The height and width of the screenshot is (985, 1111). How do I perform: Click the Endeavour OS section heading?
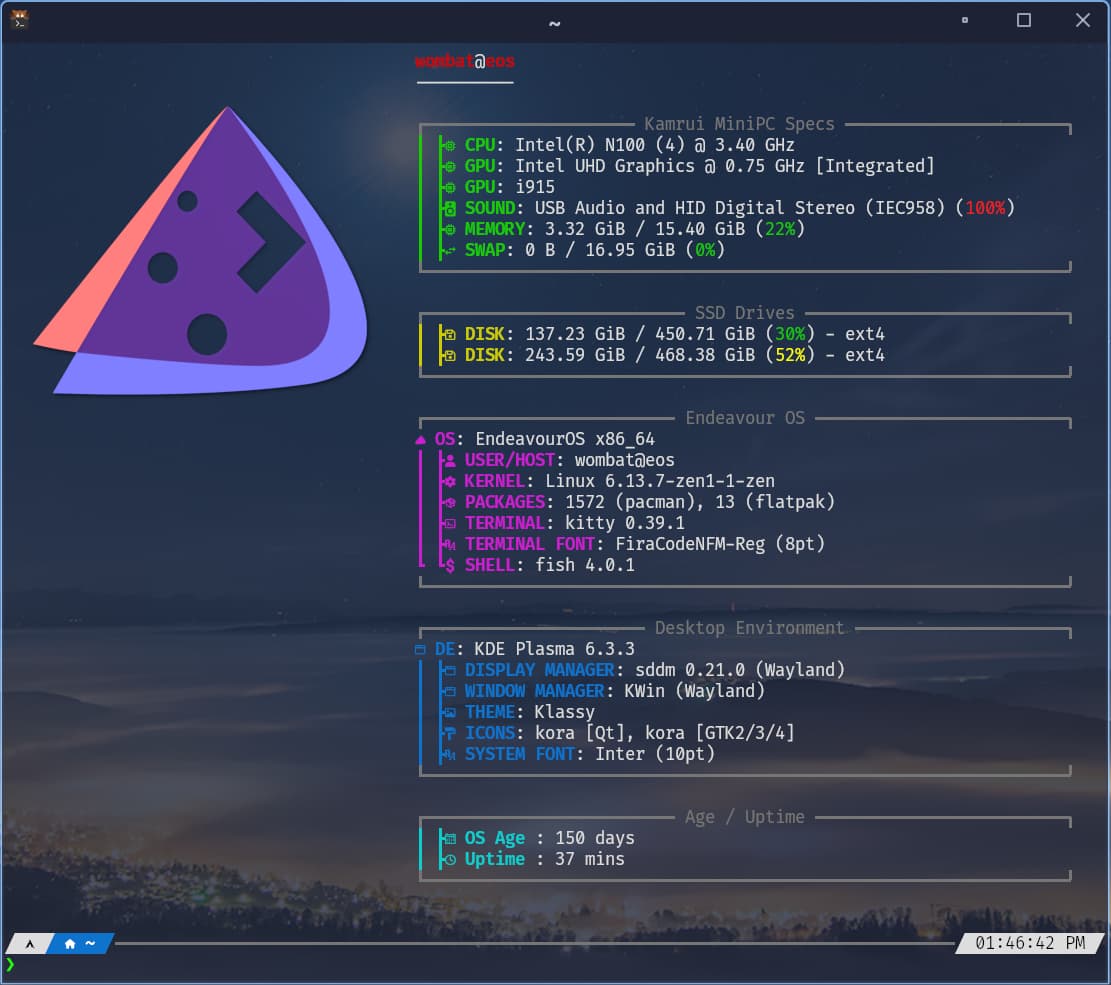click(x=745, y=418)
